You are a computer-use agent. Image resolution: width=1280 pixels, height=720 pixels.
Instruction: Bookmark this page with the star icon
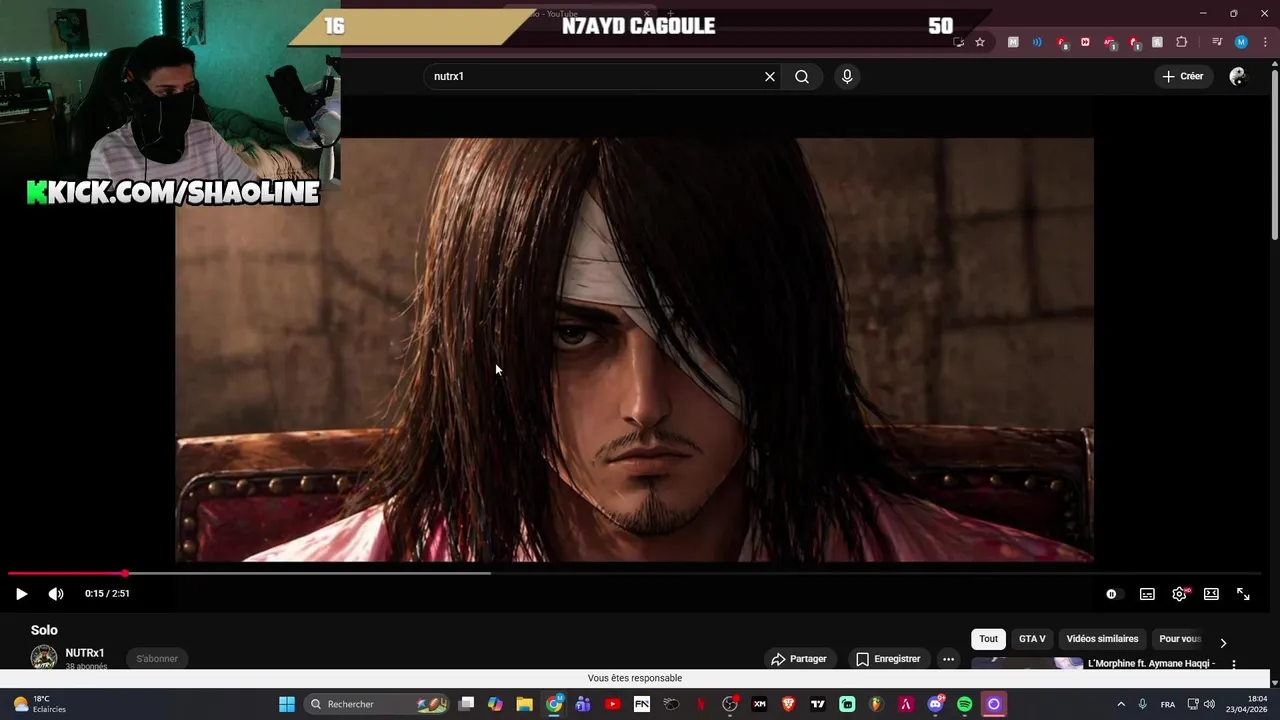click(x=980, y=42)
